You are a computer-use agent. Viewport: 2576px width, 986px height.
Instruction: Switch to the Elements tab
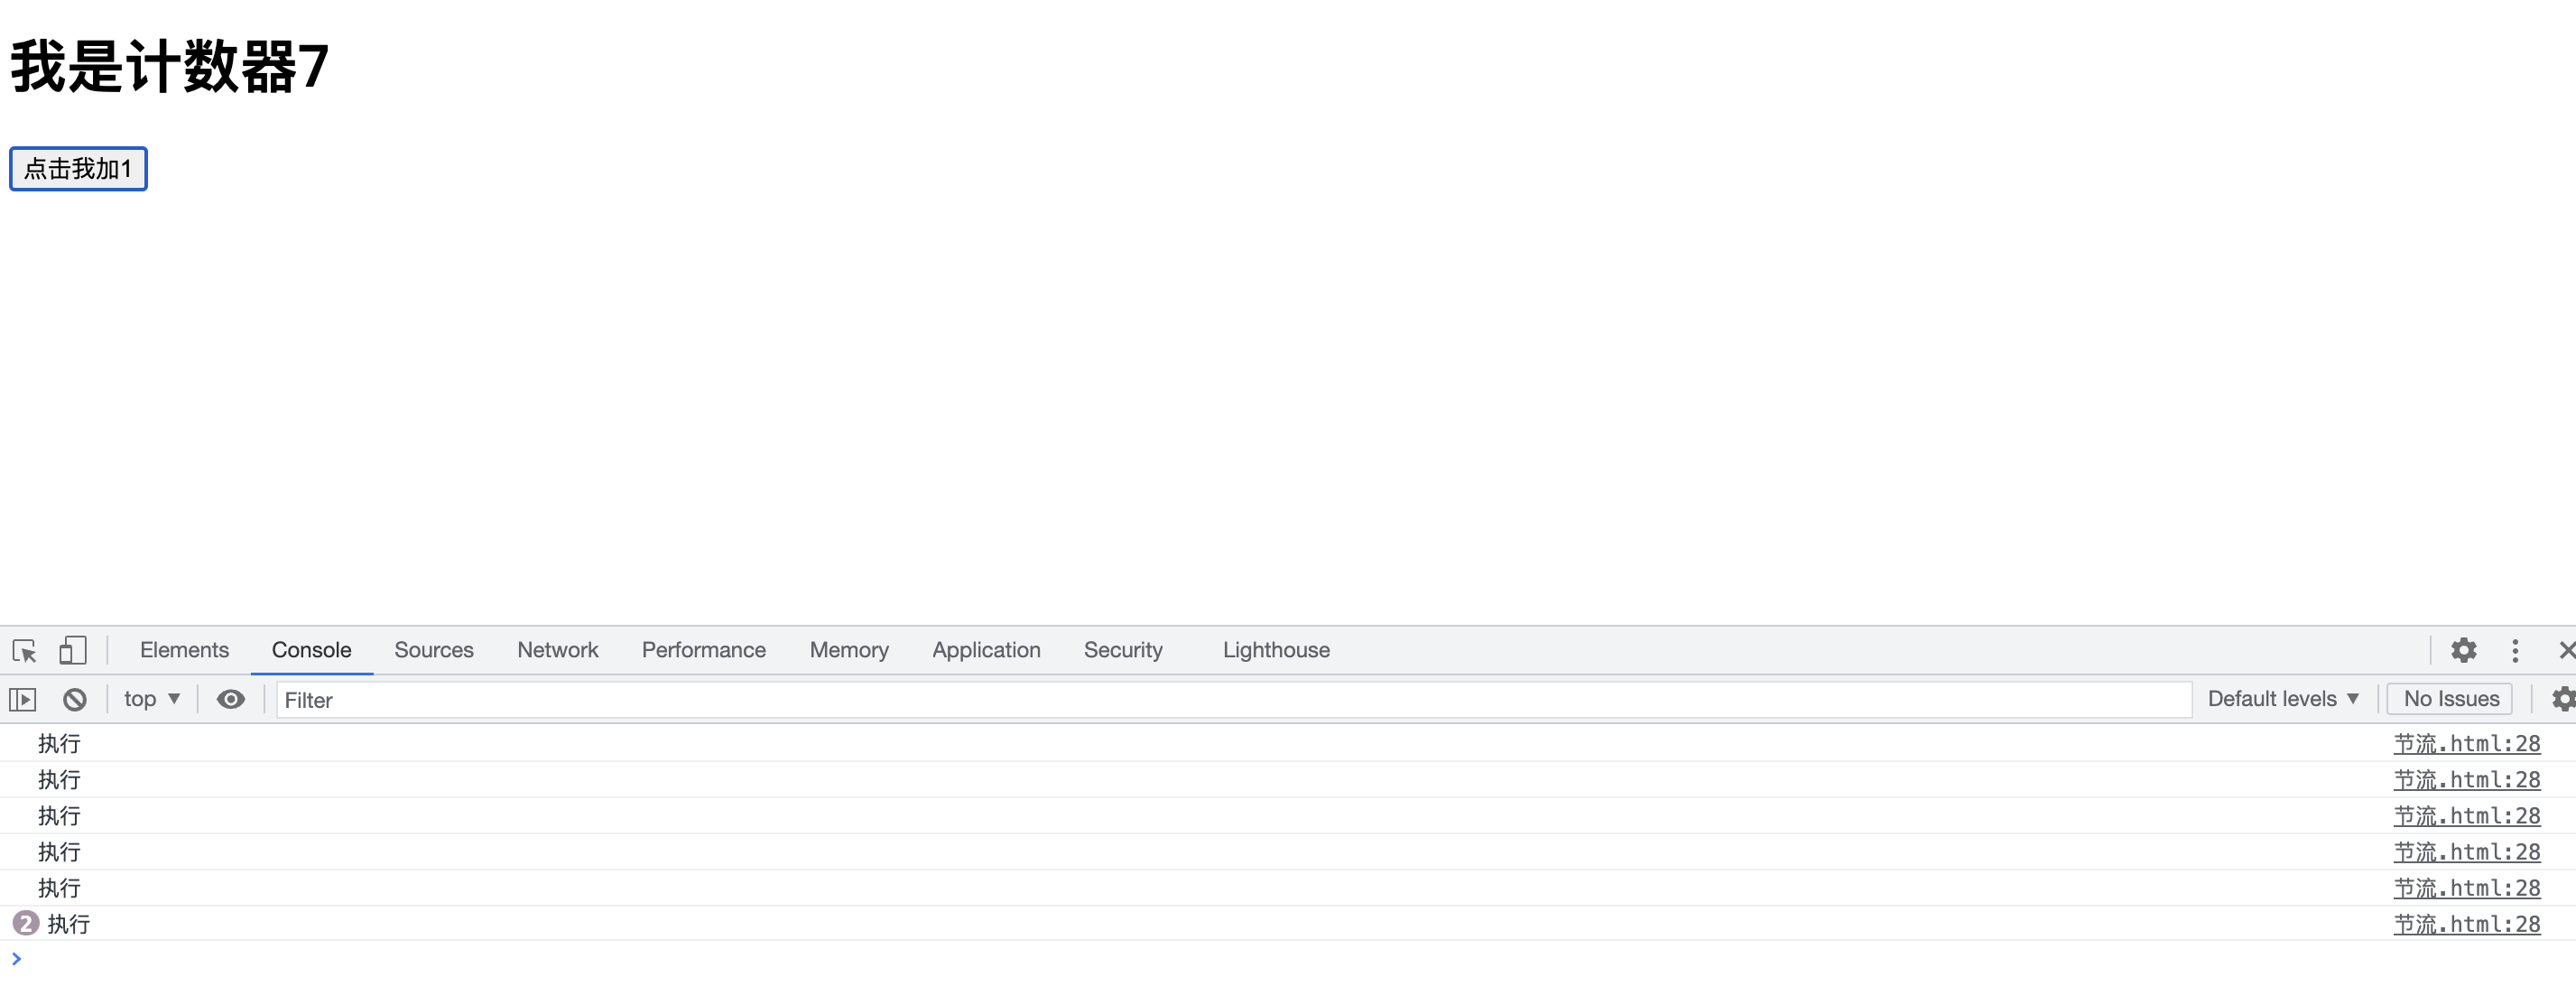(184, 650)
